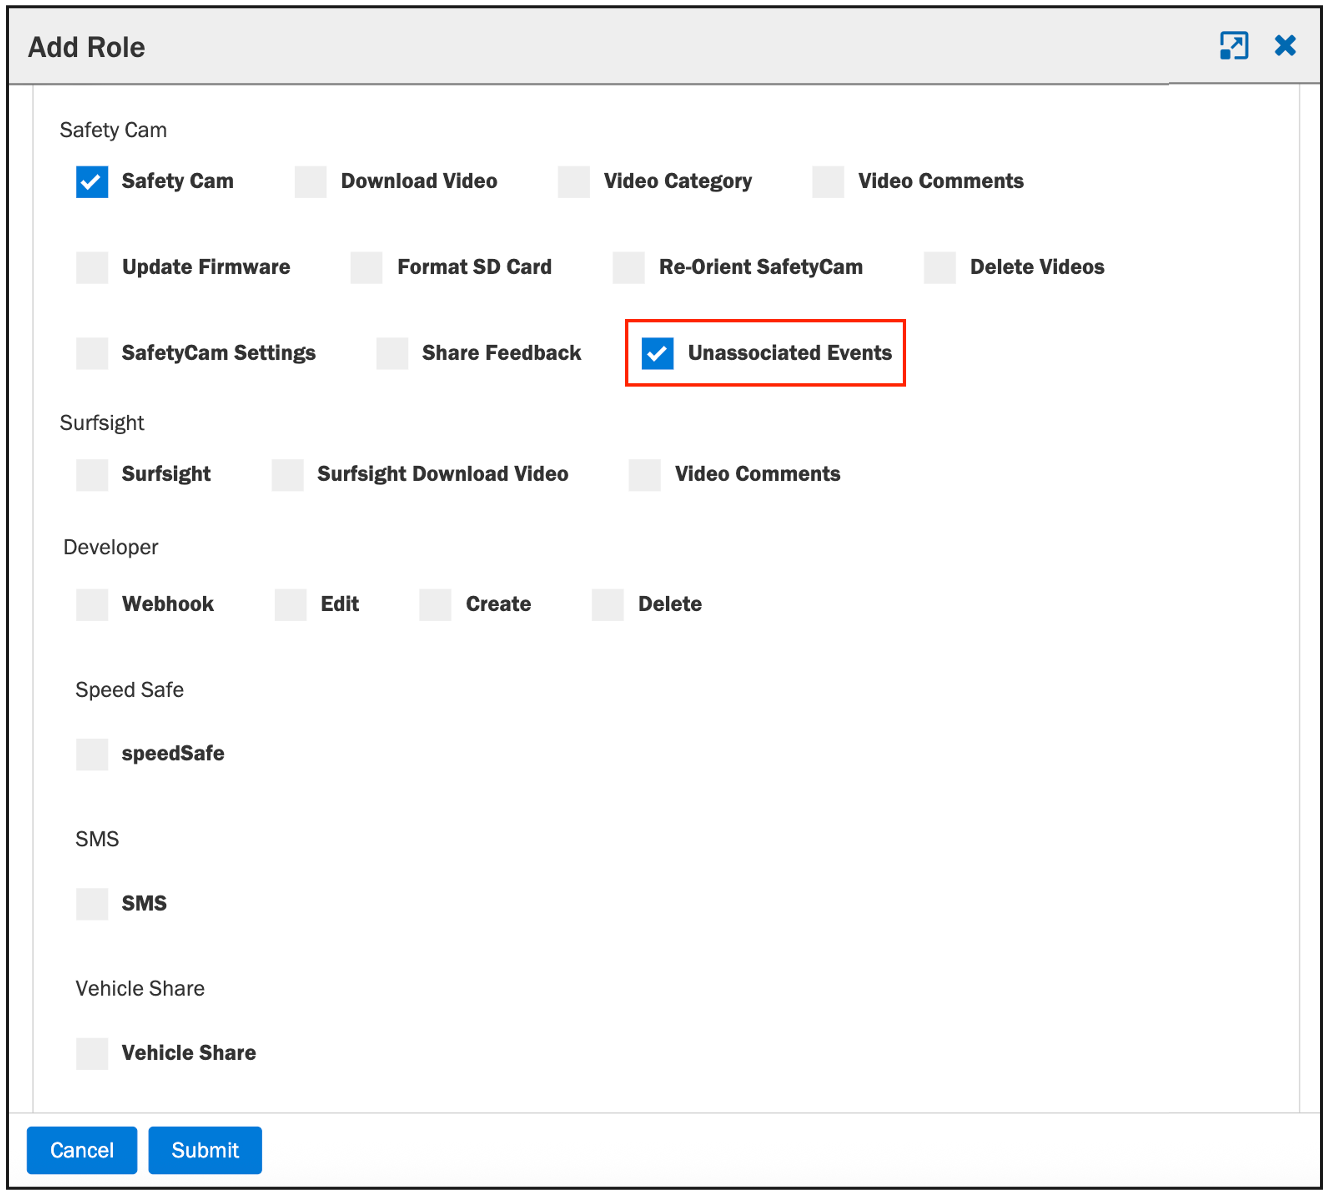This screenshot has height=1200, width=1332.
Task: Click the Cancel button
Action: tap(82, 1150)
